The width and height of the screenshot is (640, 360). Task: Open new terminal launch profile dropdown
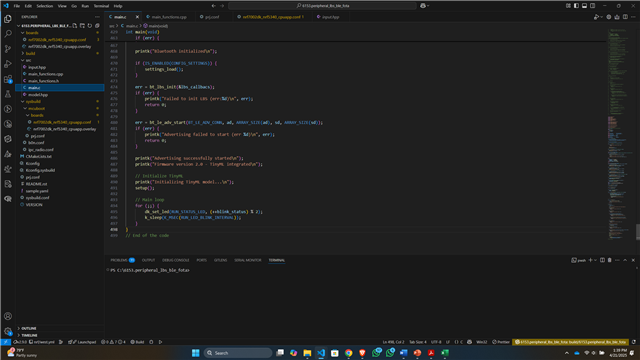[595, 260]
